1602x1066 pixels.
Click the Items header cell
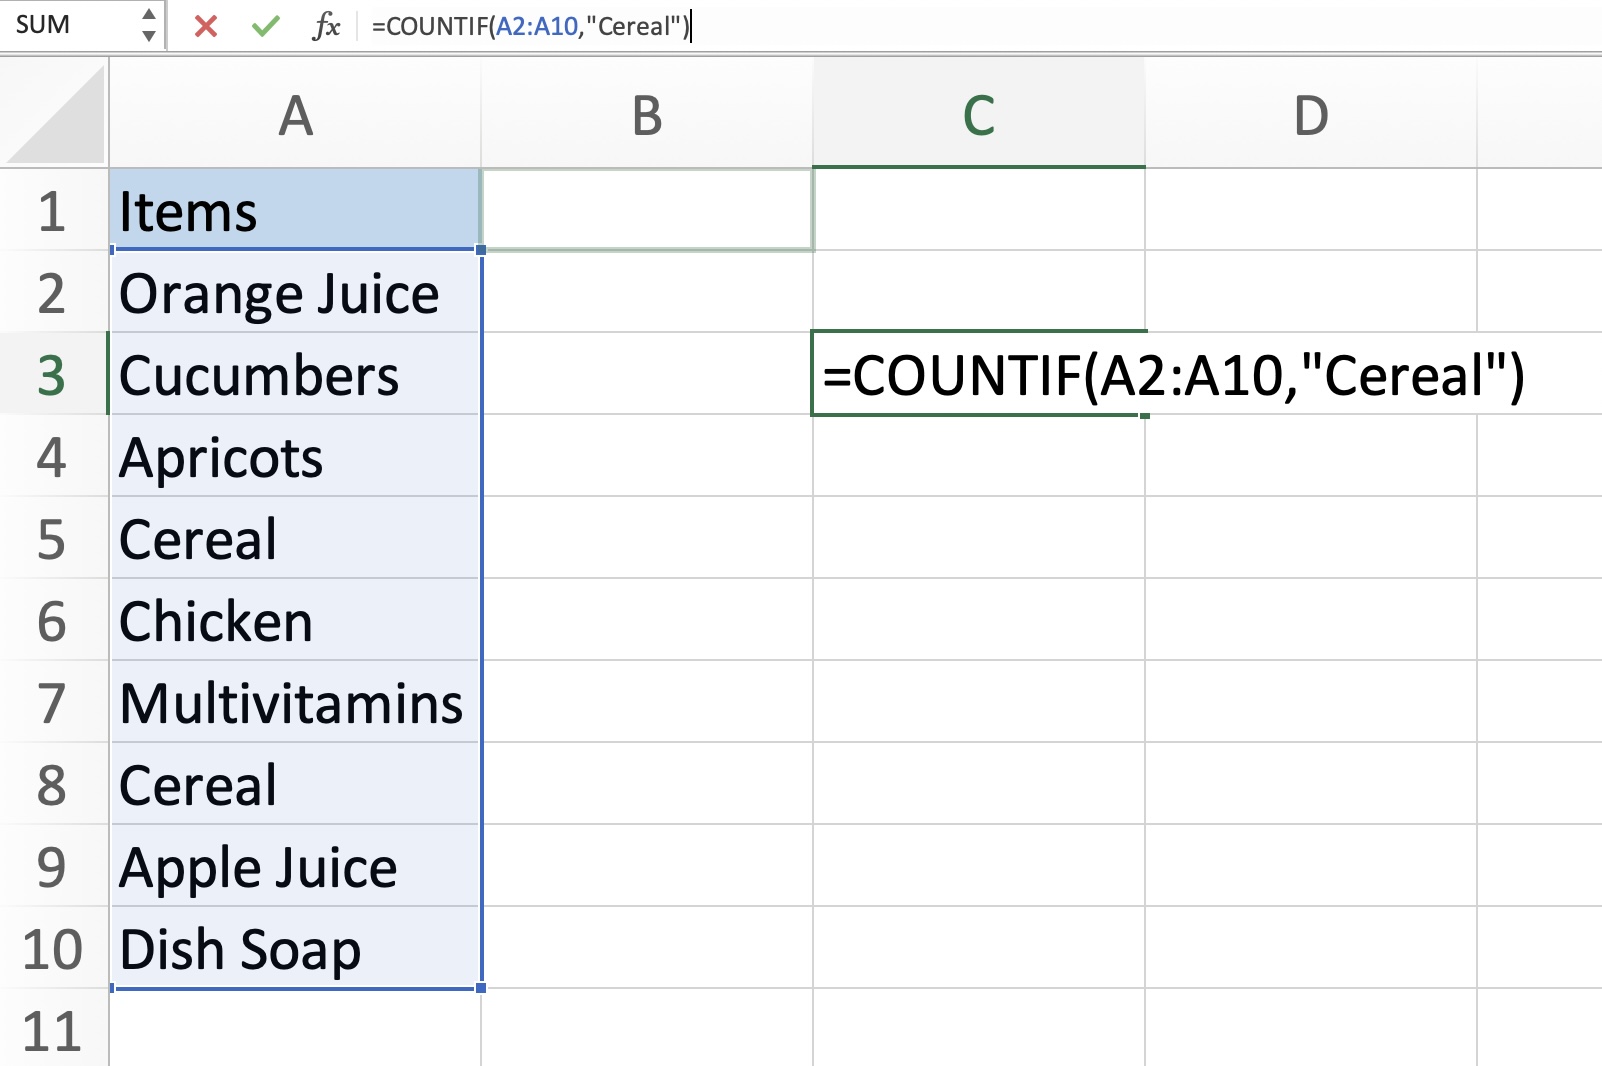(295, 210)
